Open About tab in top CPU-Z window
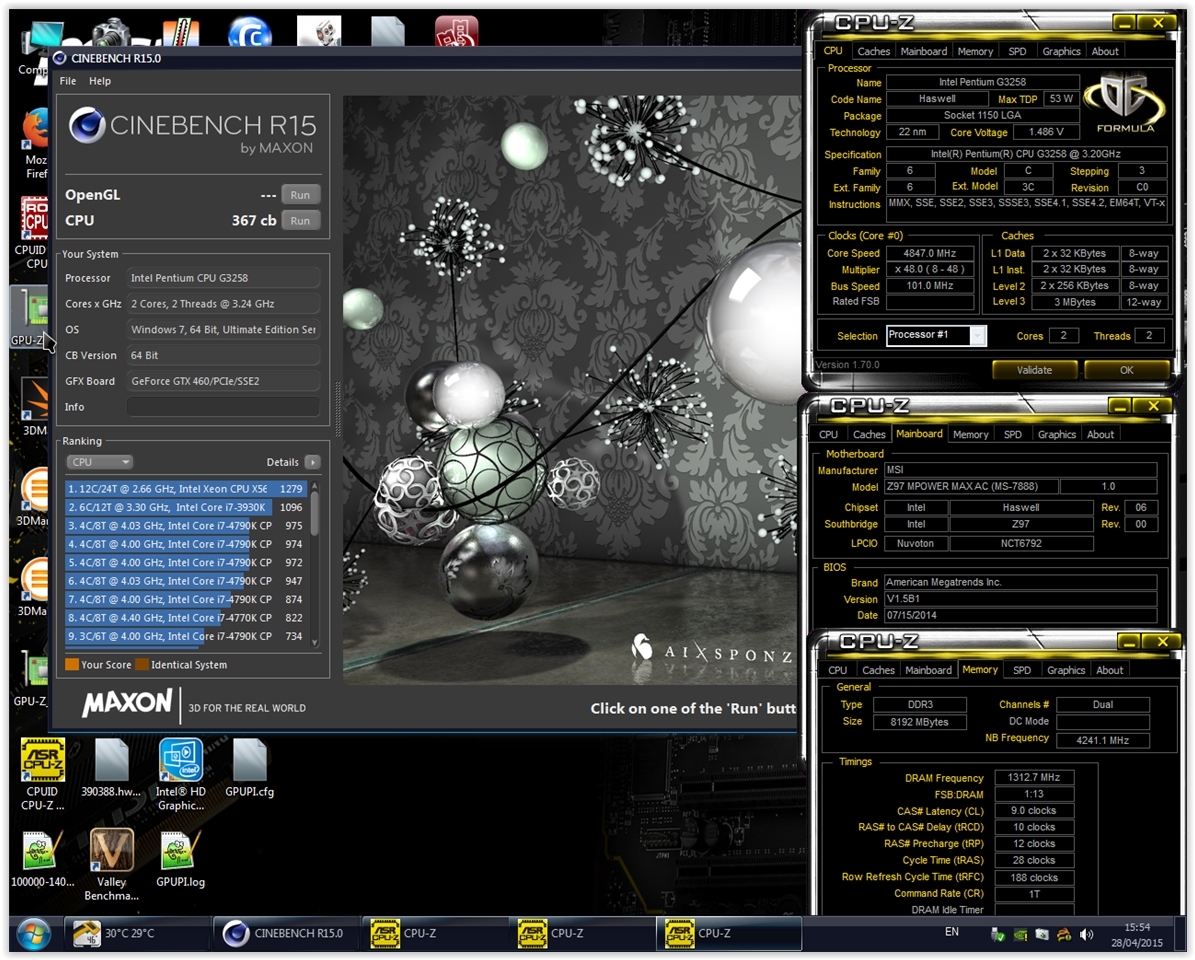 coord(1105,51)
